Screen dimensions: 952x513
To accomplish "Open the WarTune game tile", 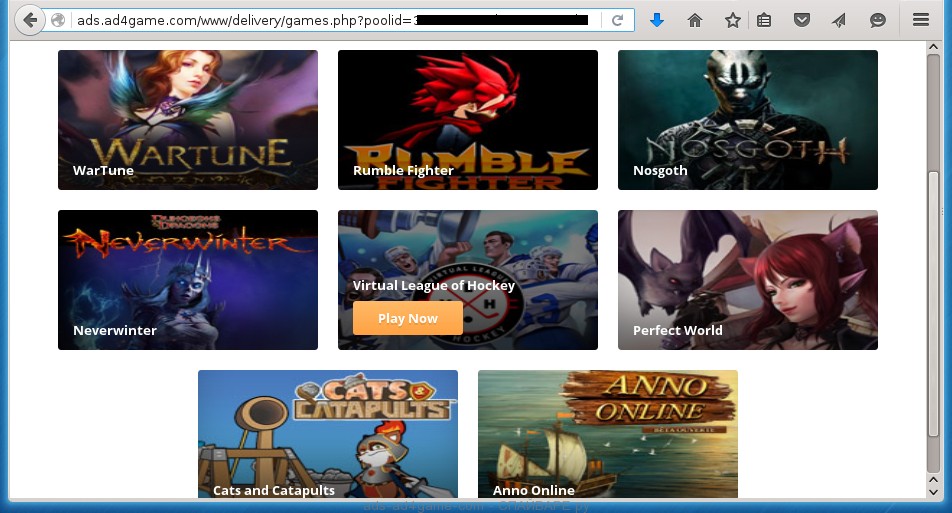I will click(x=188, y=120).
